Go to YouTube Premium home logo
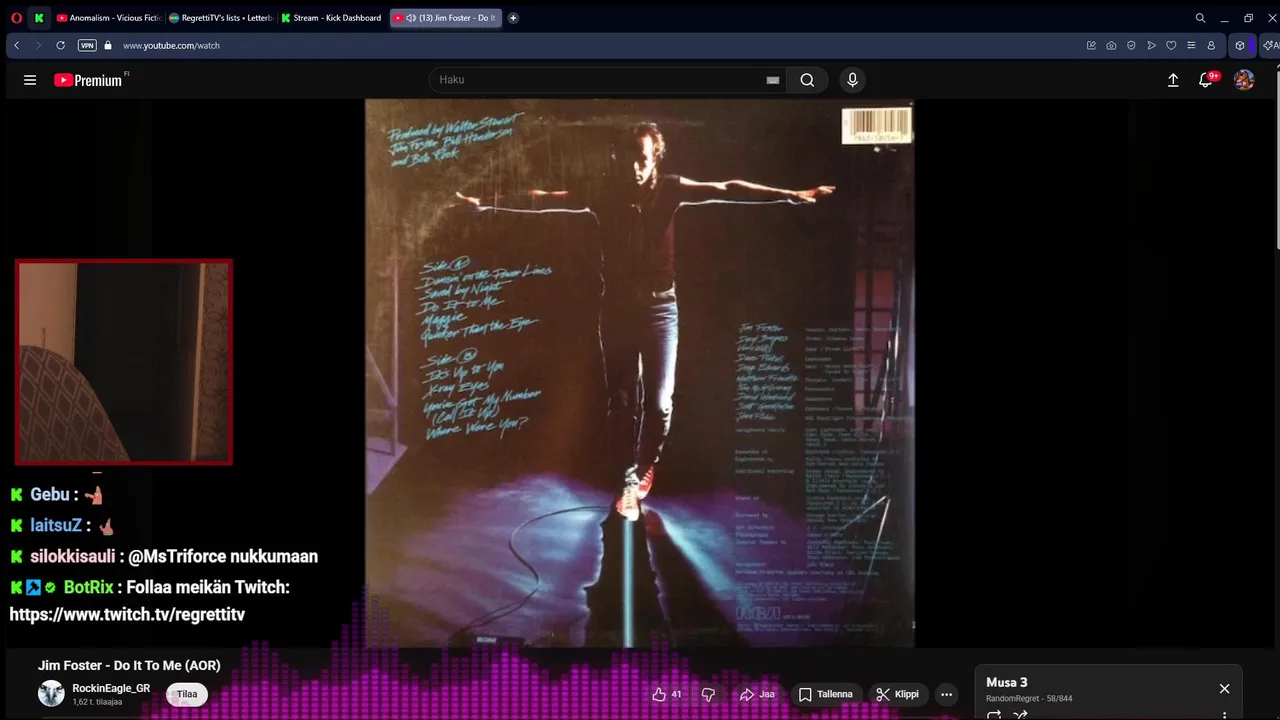 point(88,80)
